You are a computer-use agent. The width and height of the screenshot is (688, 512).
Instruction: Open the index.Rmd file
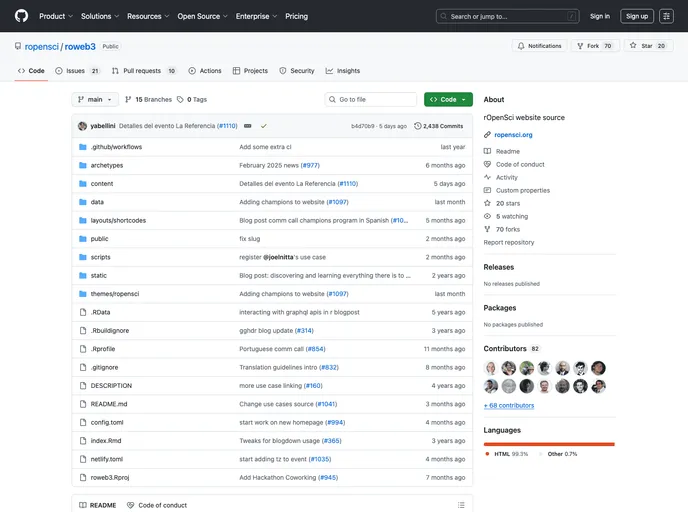(x=106, y=440)
